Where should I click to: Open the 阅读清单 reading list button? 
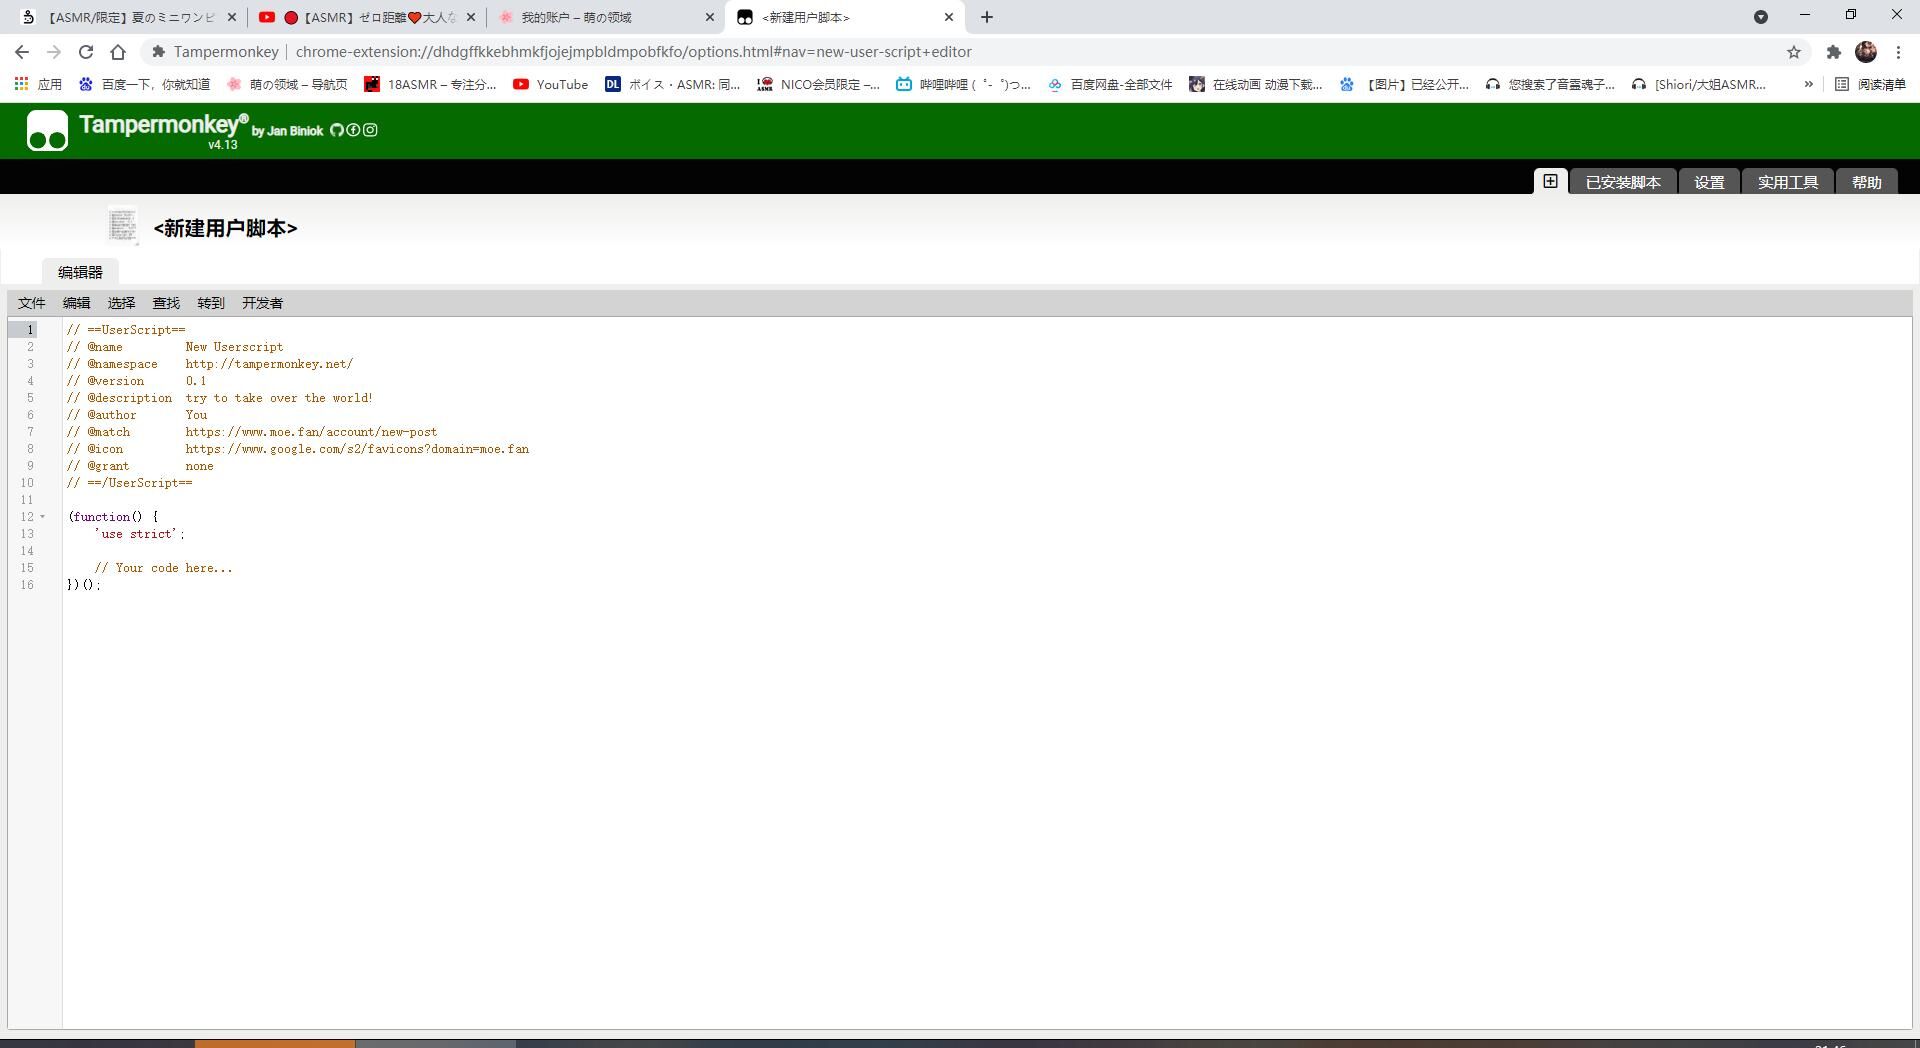1870,84
